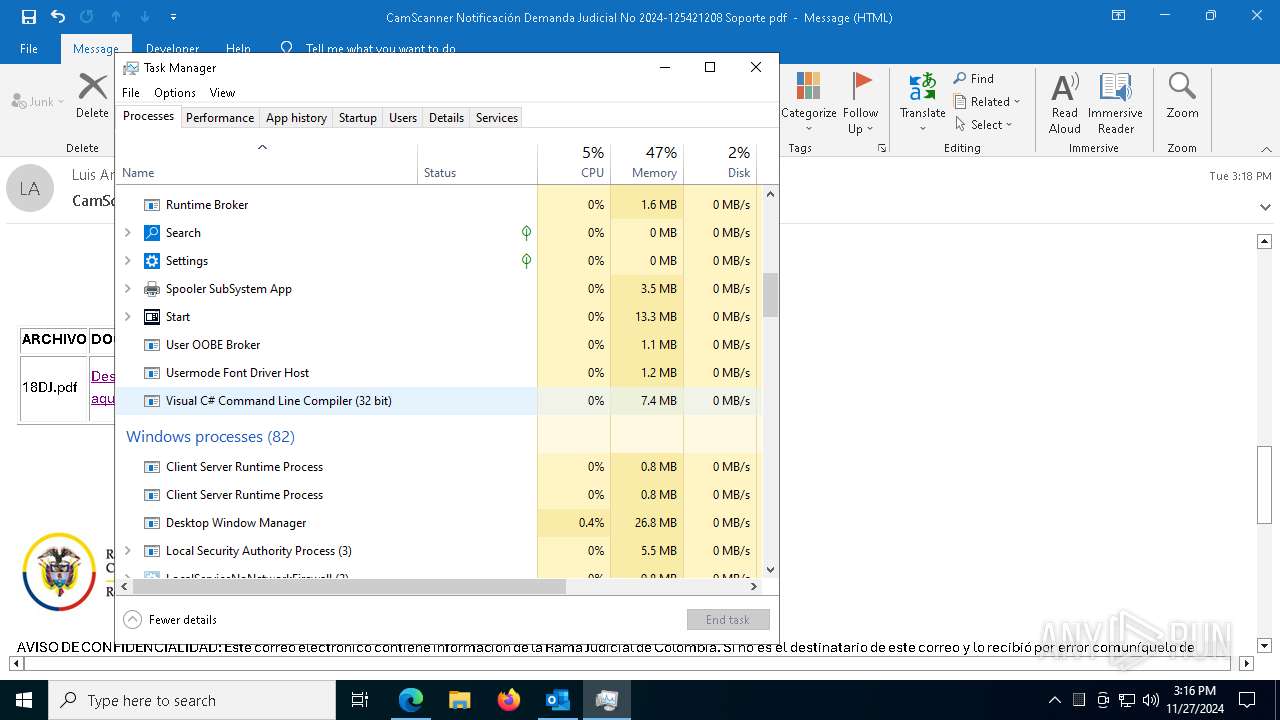Click the Undo arrow in Outlook title bar
Image resolution: width=1280 pixels, height=720 pixels.
(58, 17)
